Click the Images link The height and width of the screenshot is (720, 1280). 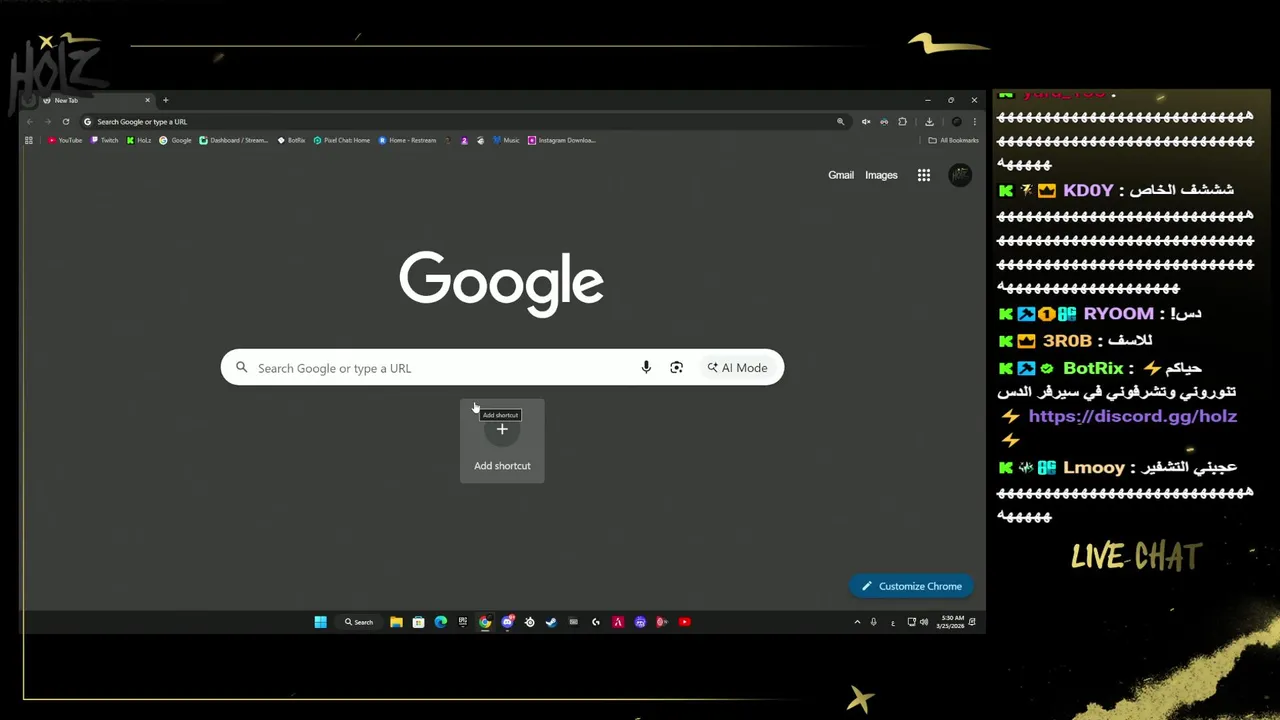coord(881,175)
